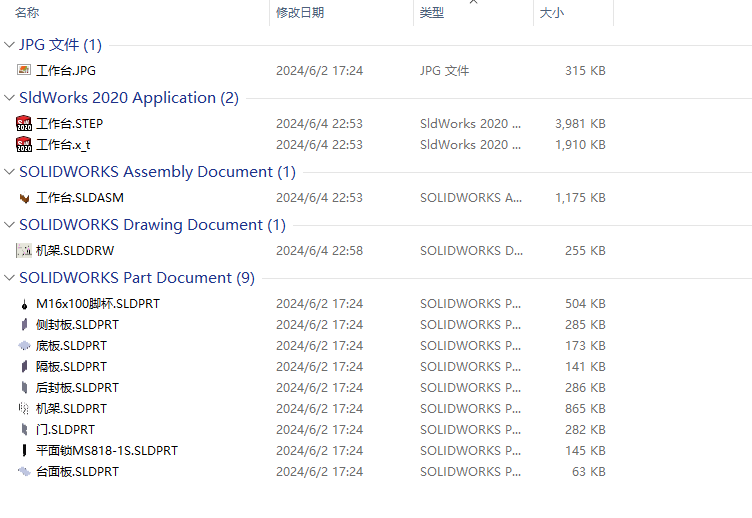Select the SldWorks icon of 工作台.STEP
The image size is (752, 518).
(24, 123)
